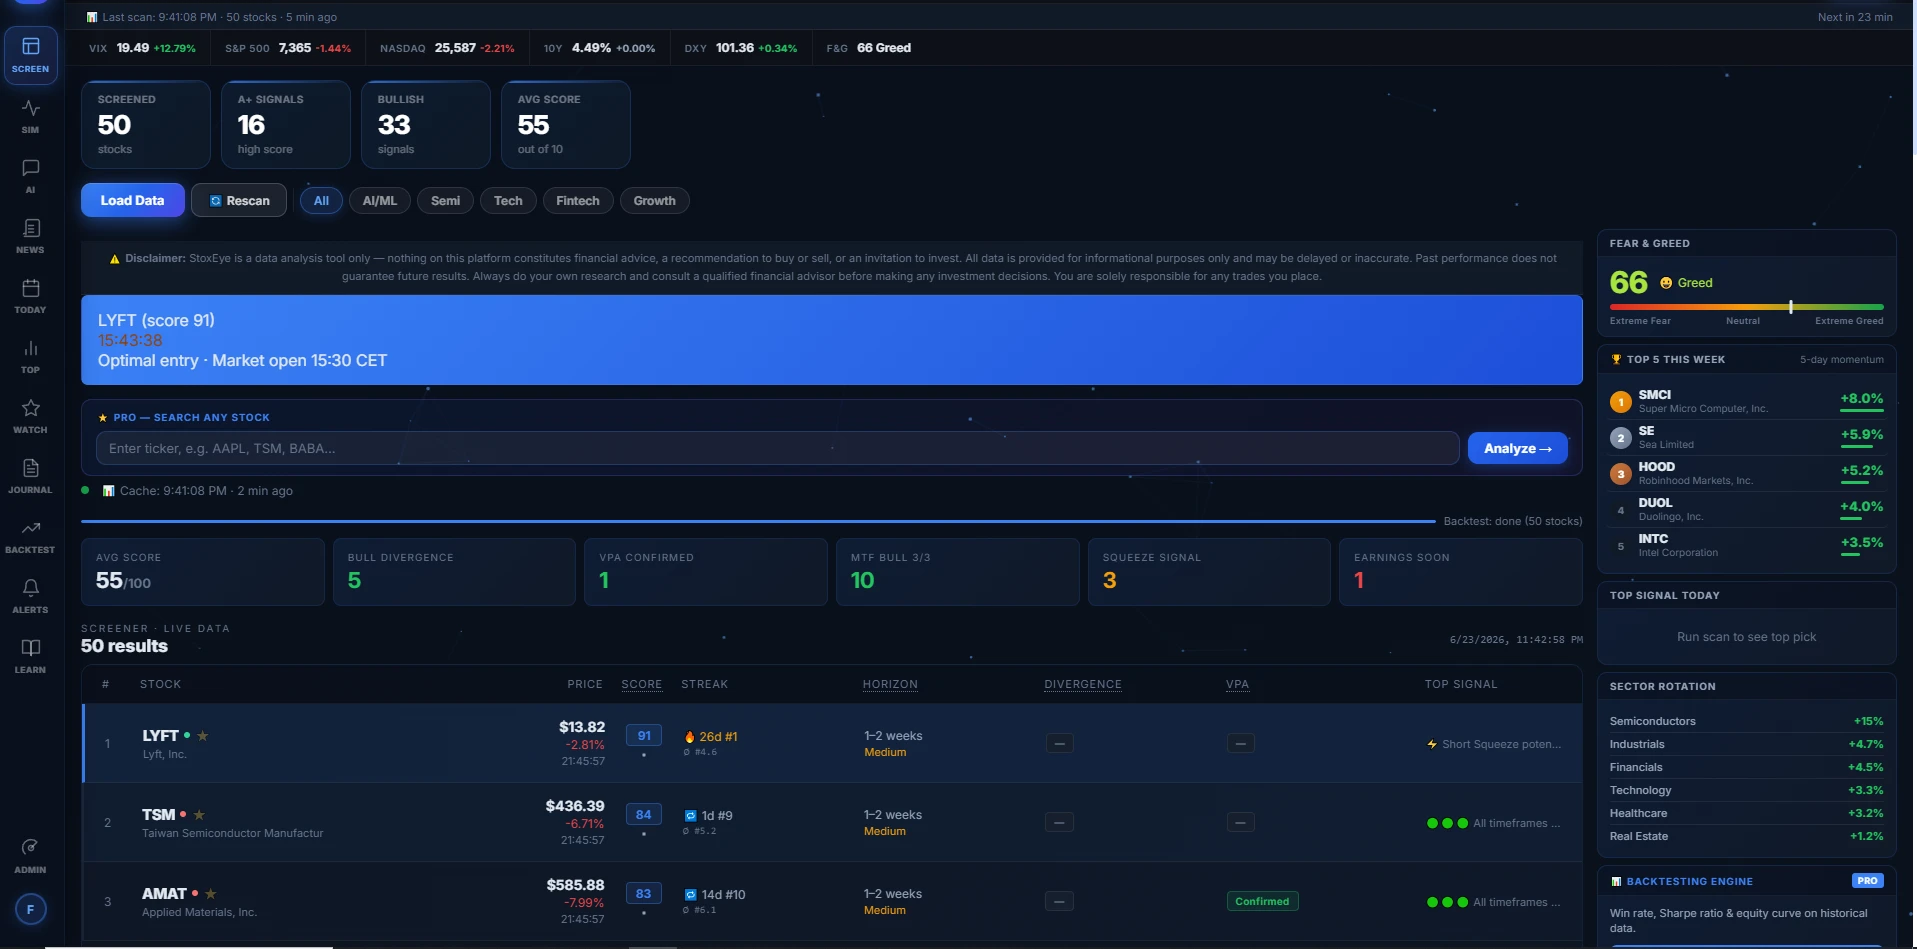The height and width of the screenshot is (949, 1917).
Task: Click the Semiconductors sector rotation row
Action: coord(1746,721)
